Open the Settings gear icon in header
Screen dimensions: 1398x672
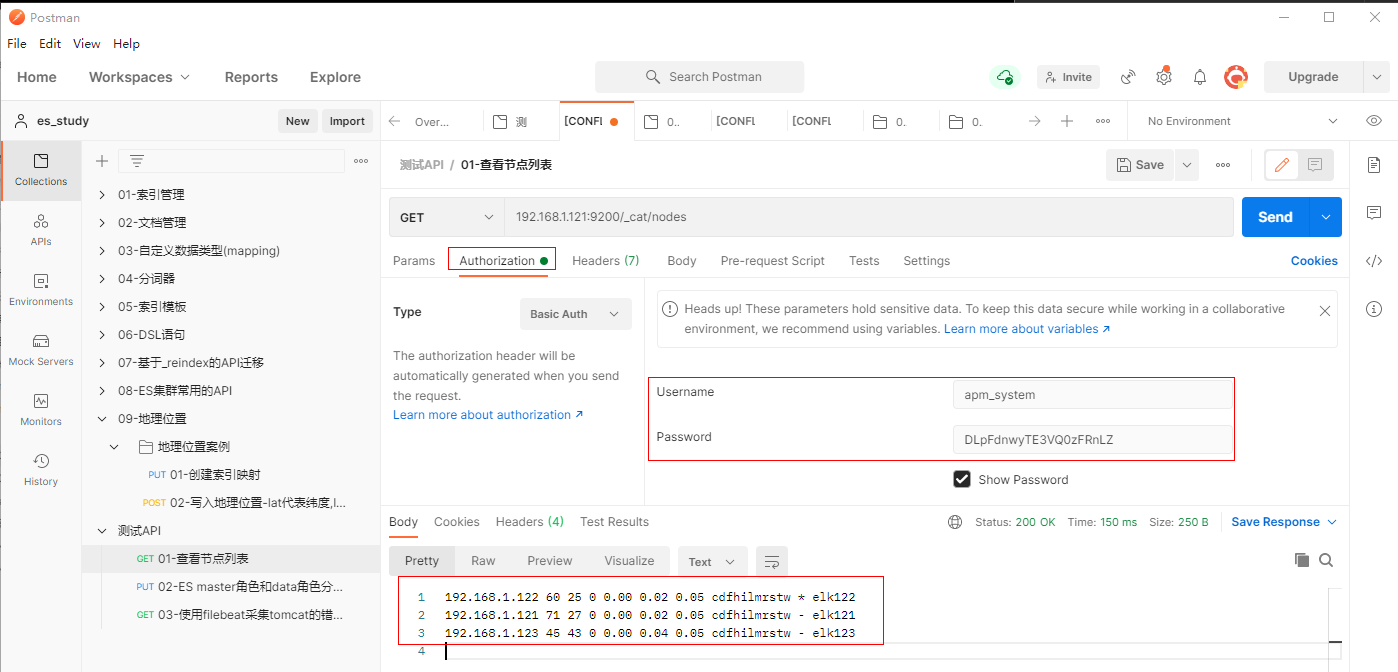1164,77
